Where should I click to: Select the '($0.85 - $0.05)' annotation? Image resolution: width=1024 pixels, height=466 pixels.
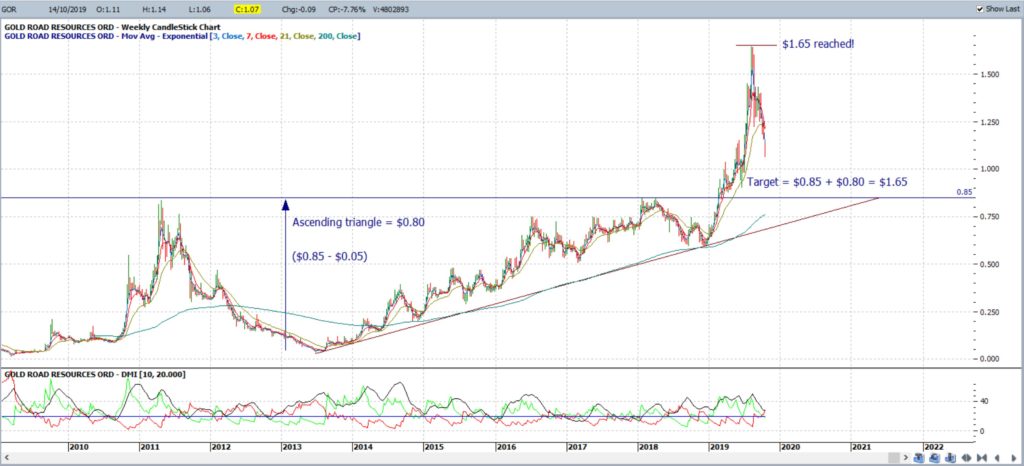coord(330,257)
